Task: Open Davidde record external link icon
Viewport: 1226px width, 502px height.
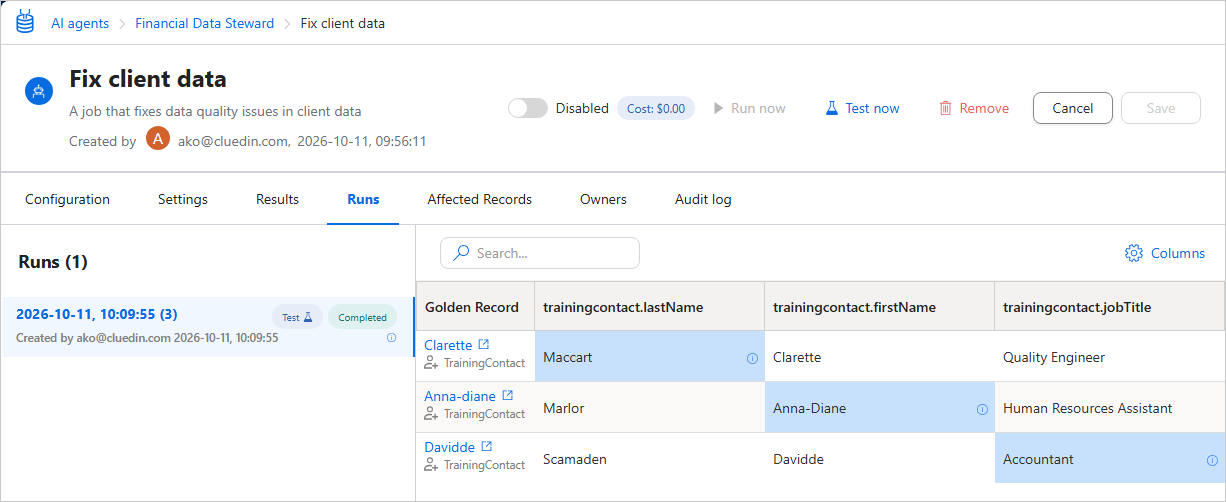Action: pyautogui.click(x=487, y=447)
